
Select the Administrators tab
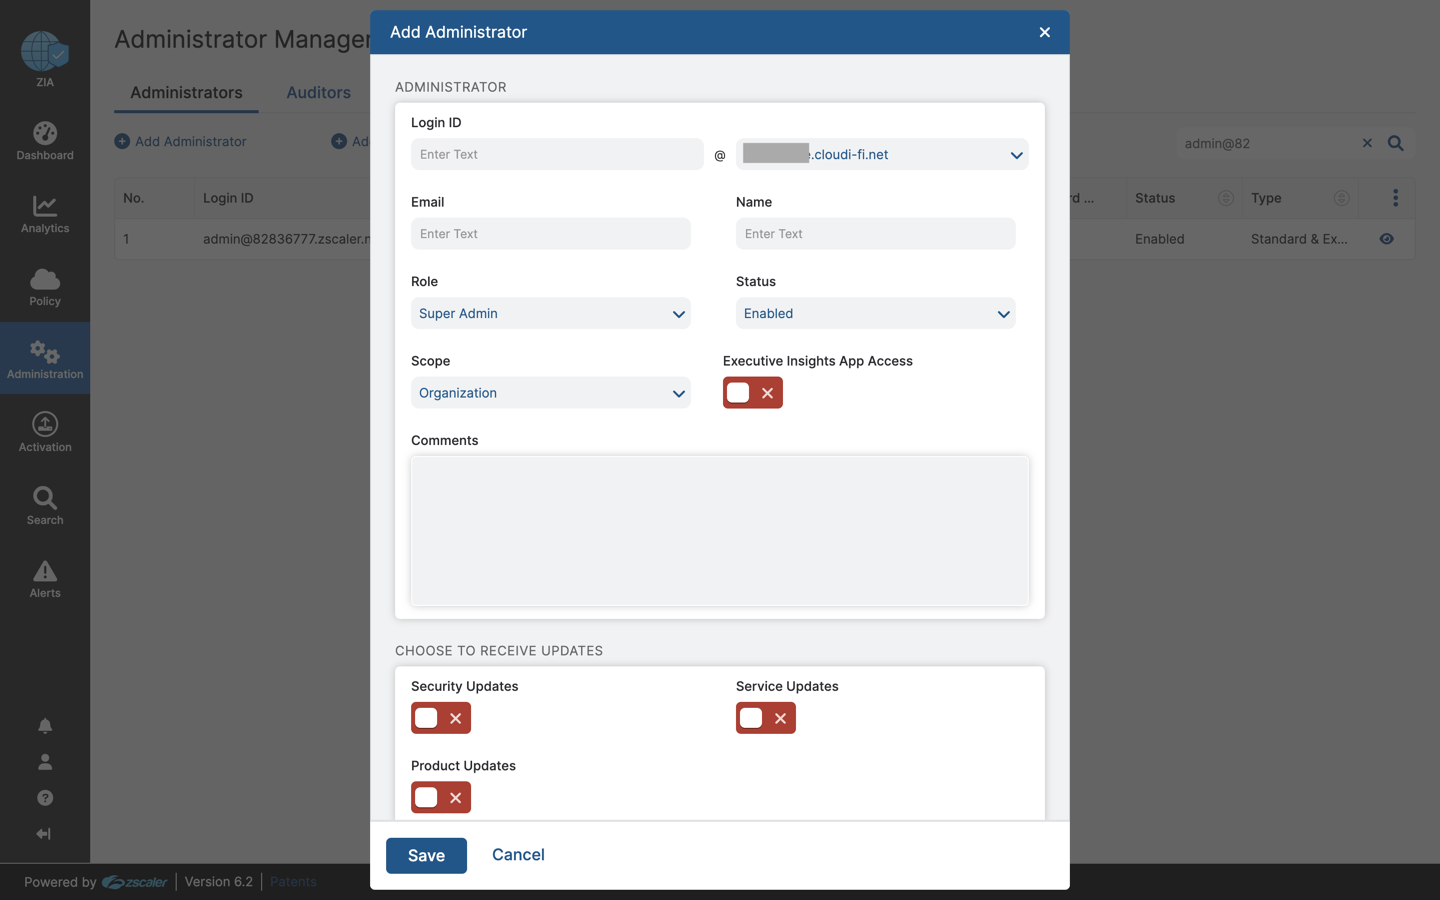point(185,92)
